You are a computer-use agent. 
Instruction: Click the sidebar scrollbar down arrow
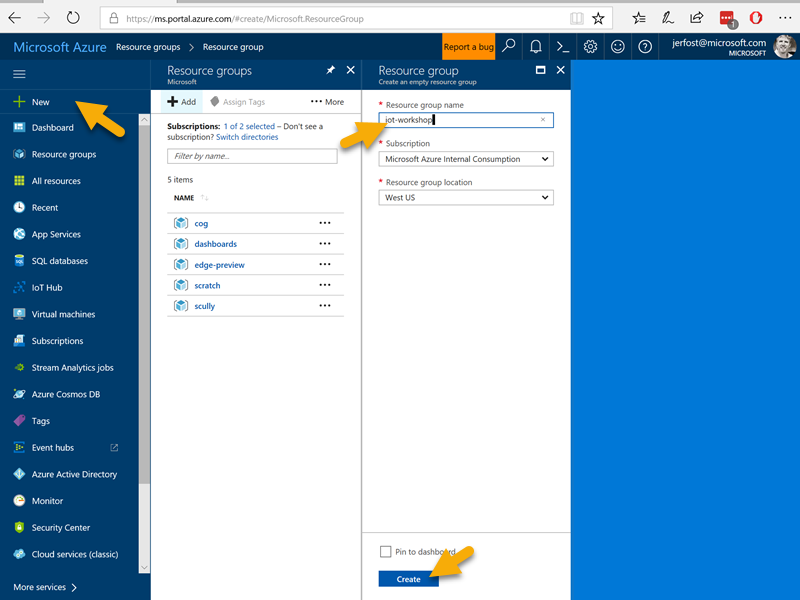click(144, 567)
